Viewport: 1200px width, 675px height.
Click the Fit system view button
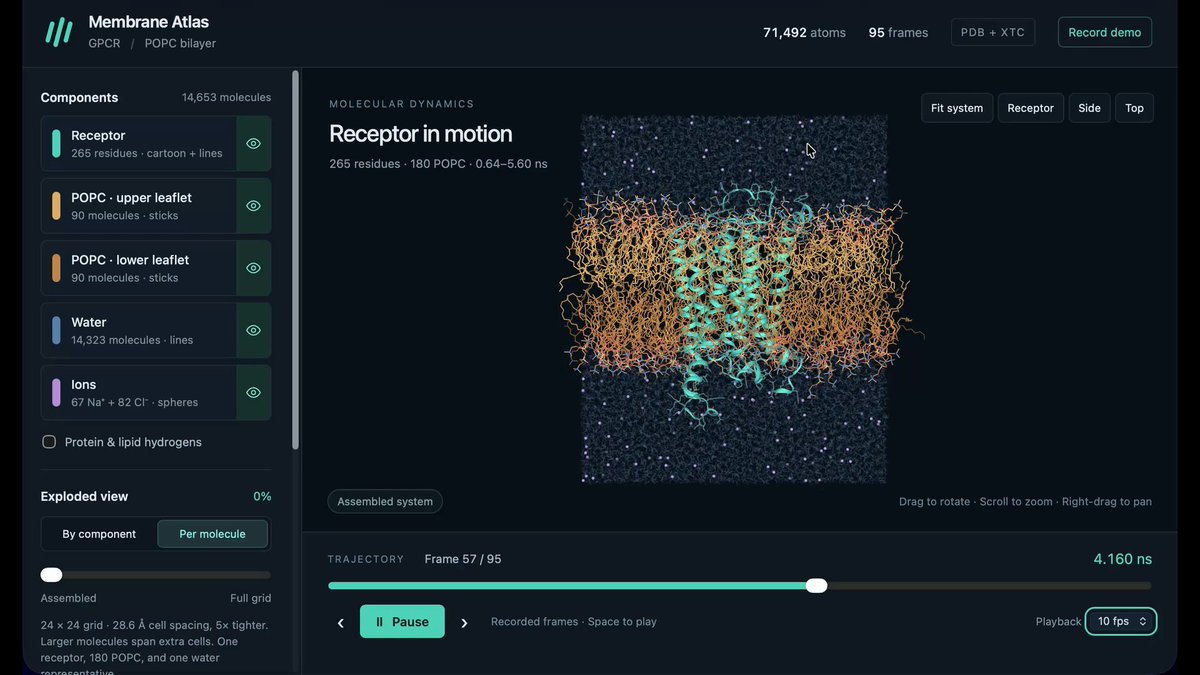point(957,108)
